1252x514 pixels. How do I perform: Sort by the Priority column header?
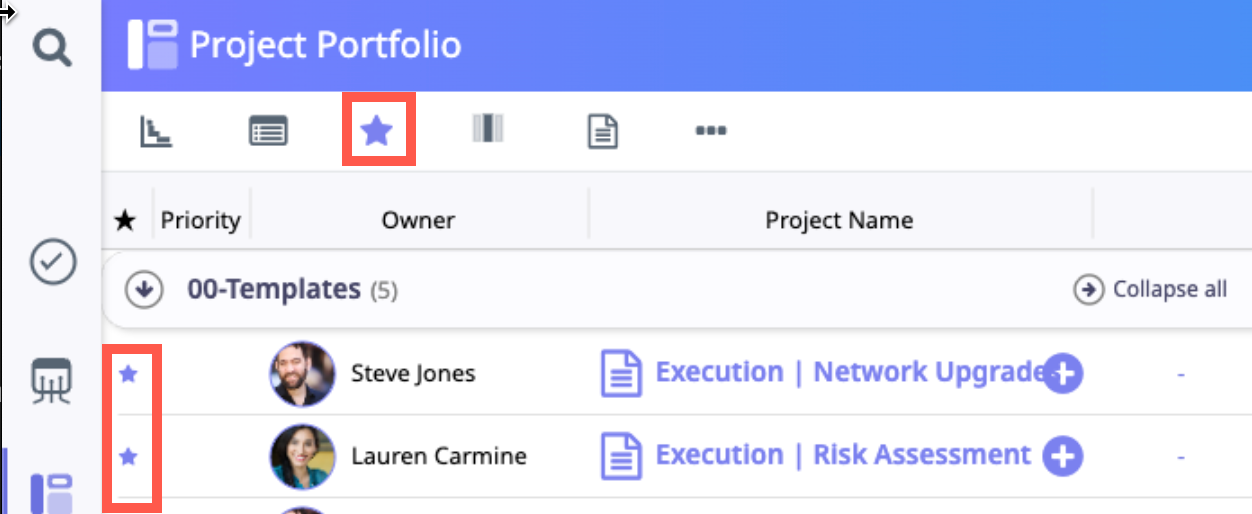[201, 220]
